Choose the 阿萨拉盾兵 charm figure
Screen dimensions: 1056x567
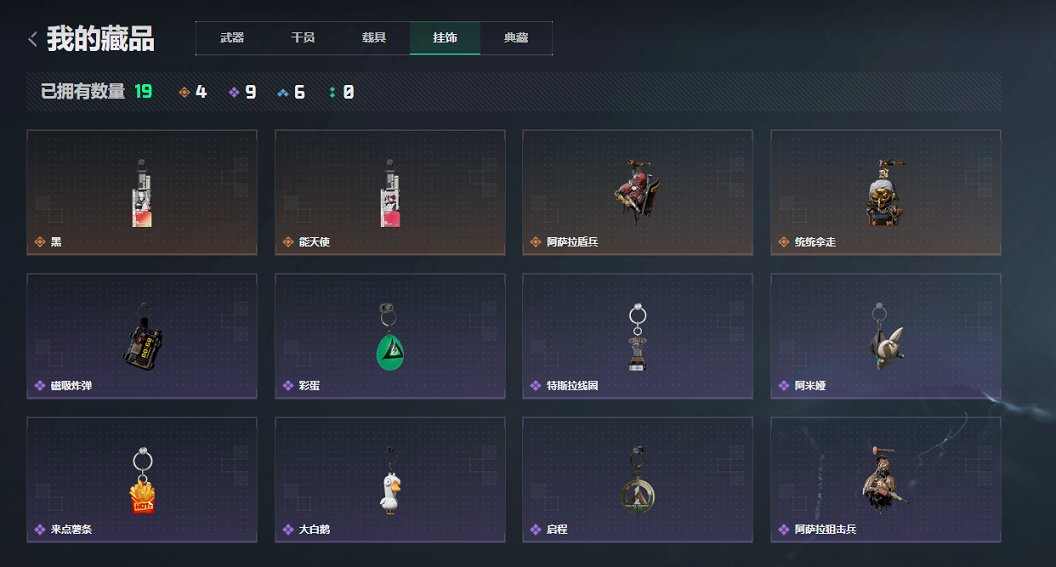637,193
